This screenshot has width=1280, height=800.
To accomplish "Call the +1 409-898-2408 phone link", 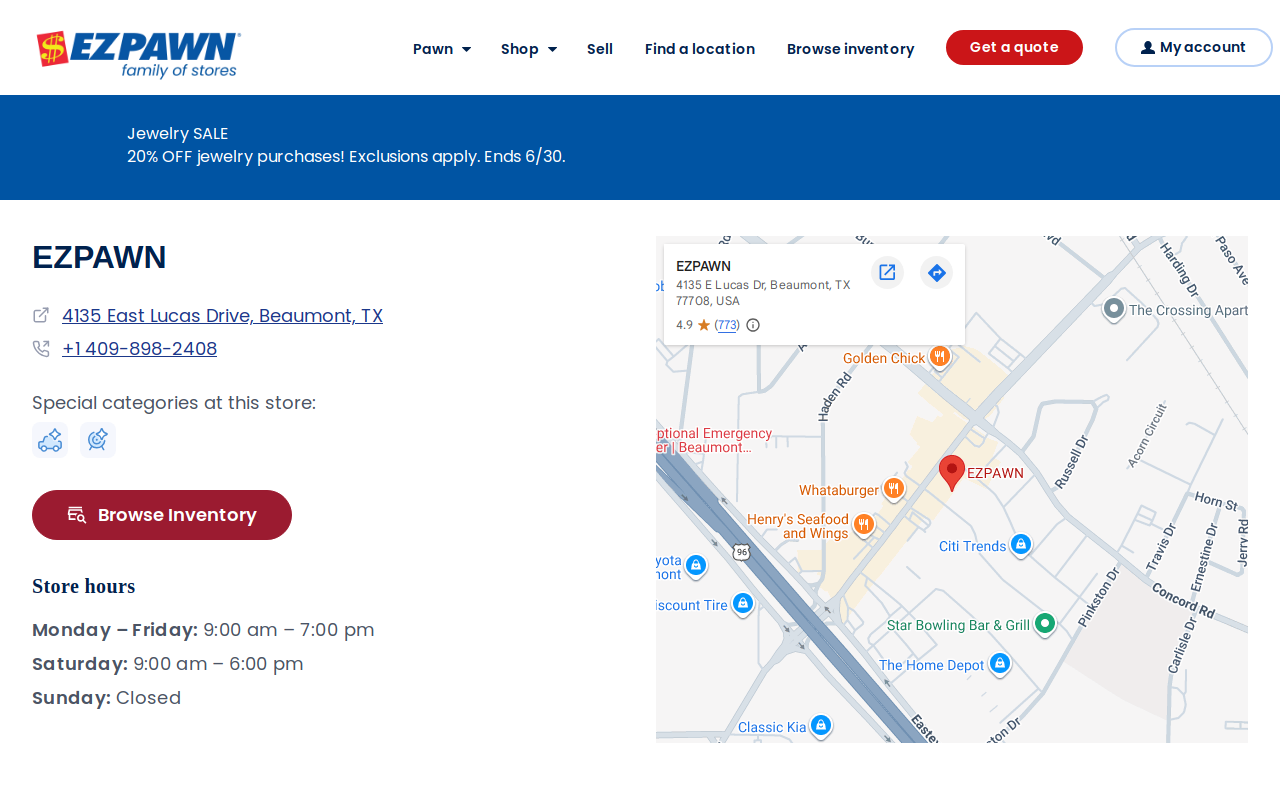I will coord(139,349).
